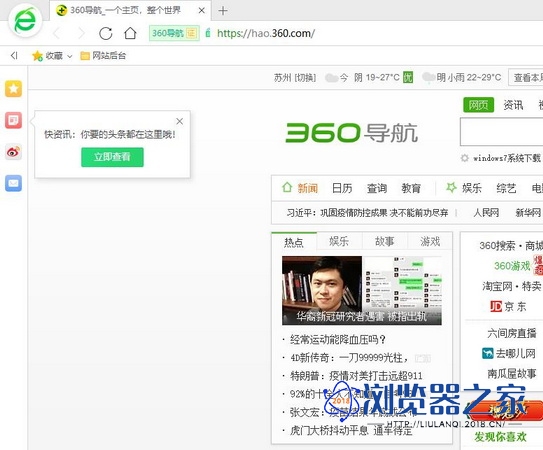This screenshot has height=450, width=543.
Task: Open 虎门大桥抖动平息 article
Action: [x=351, y=431]
